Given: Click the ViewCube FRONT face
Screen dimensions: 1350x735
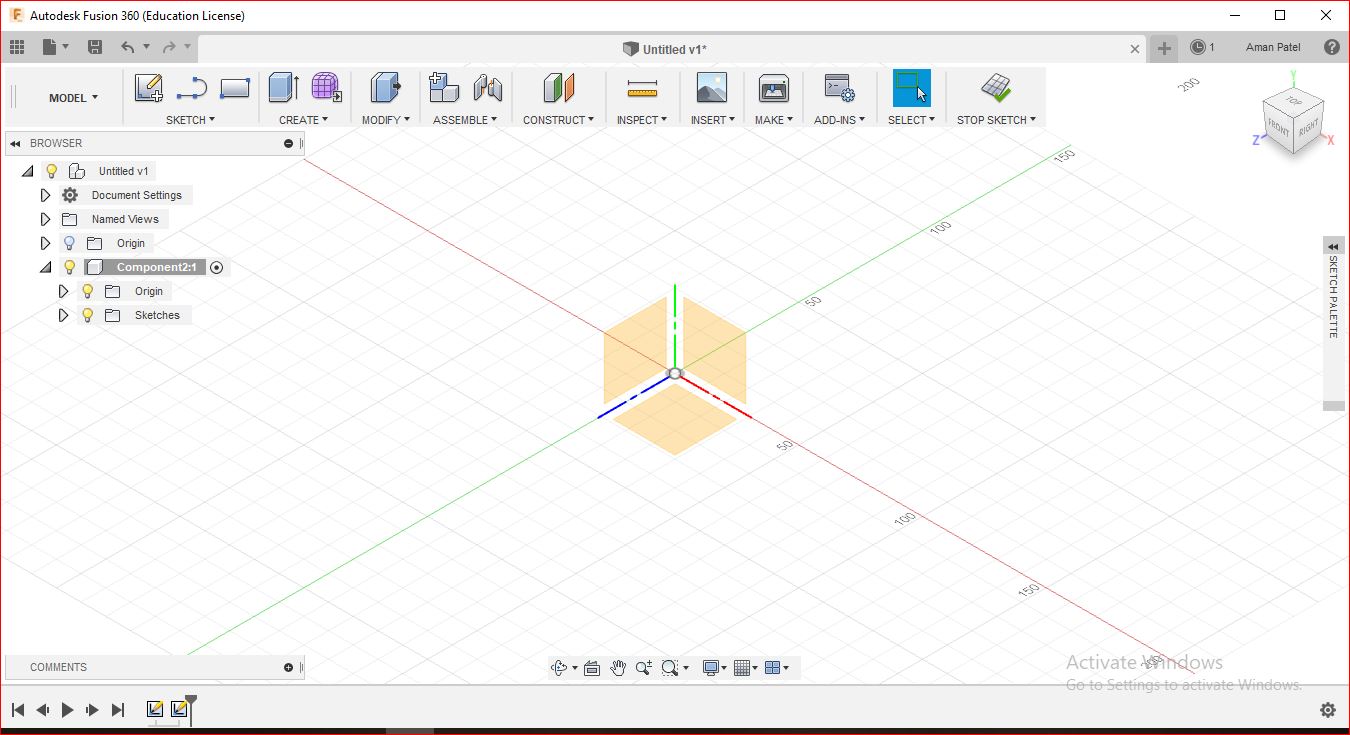Looking at the screenshot, I should point(1278,128).
